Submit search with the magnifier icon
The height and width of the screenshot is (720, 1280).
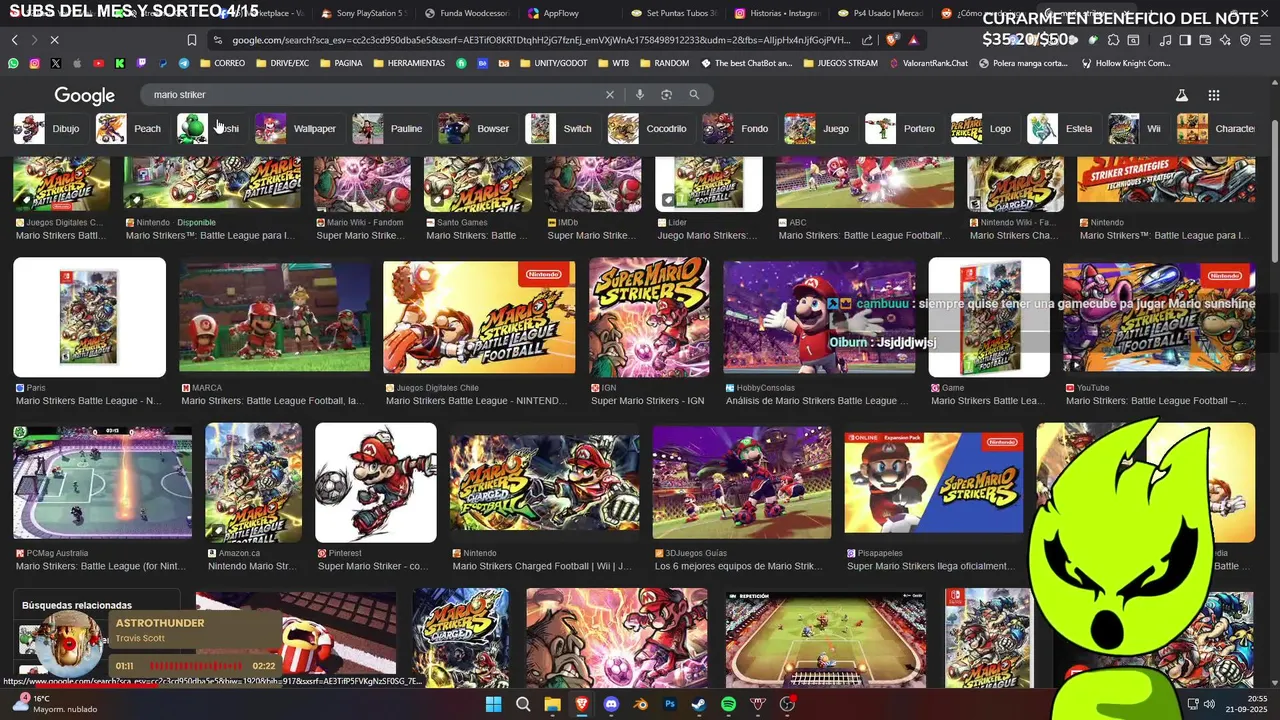coord(694,95)
